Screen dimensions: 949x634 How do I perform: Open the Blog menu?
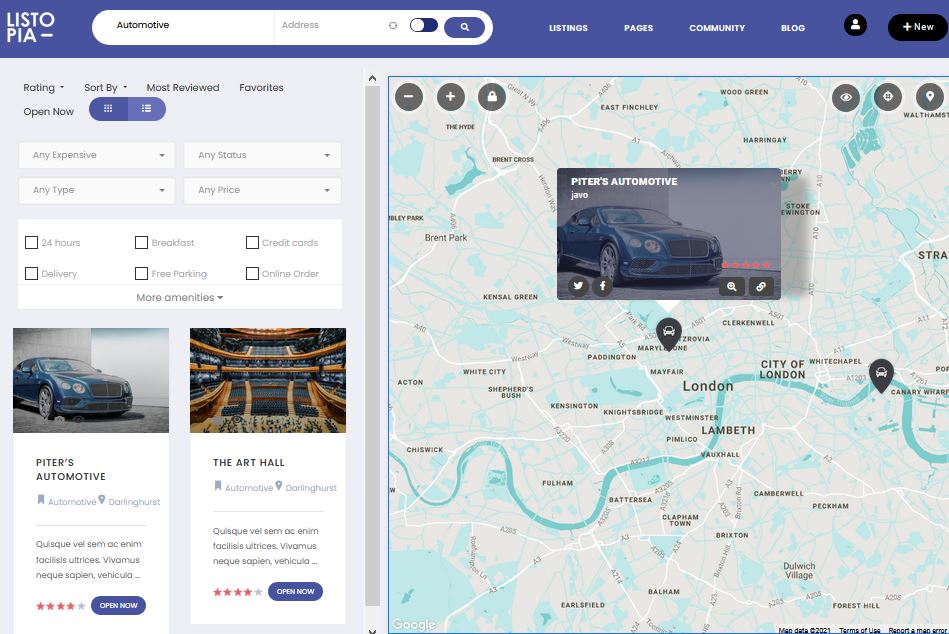(793, 28)
